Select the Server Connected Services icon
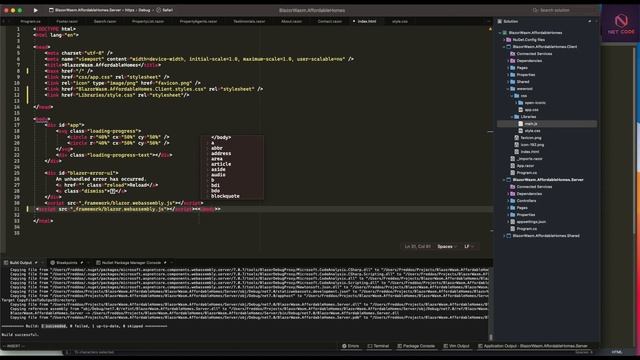Viewport: 640px width, 360px height. click(x=513, y=187)
